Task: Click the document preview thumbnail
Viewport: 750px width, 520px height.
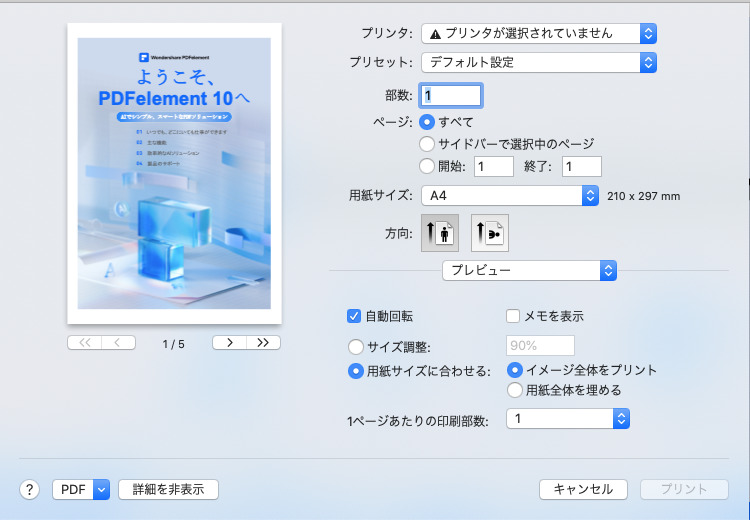Action: [x=175, y=174]
